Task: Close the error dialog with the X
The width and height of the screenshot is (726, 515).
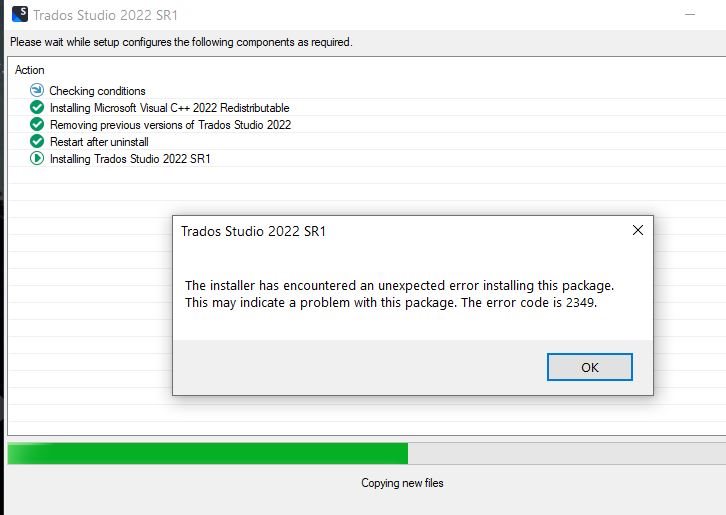Action: tap(638, 230)
